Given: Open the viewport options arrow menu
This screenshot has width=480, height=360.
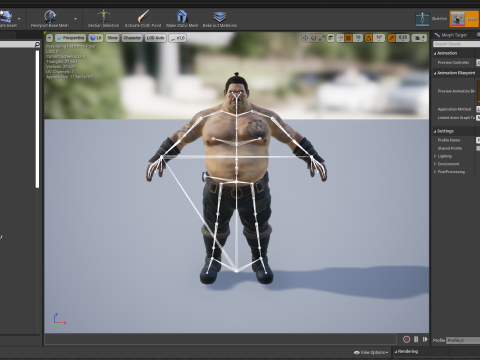Looking at the screenshot, I should click(49, 38).
